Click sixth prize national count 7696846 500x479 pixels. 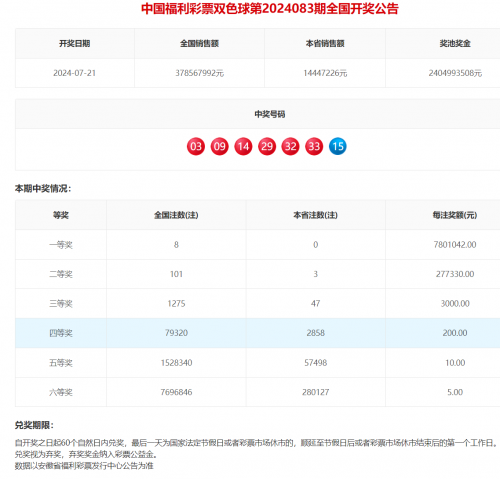[x=176, y=392]
